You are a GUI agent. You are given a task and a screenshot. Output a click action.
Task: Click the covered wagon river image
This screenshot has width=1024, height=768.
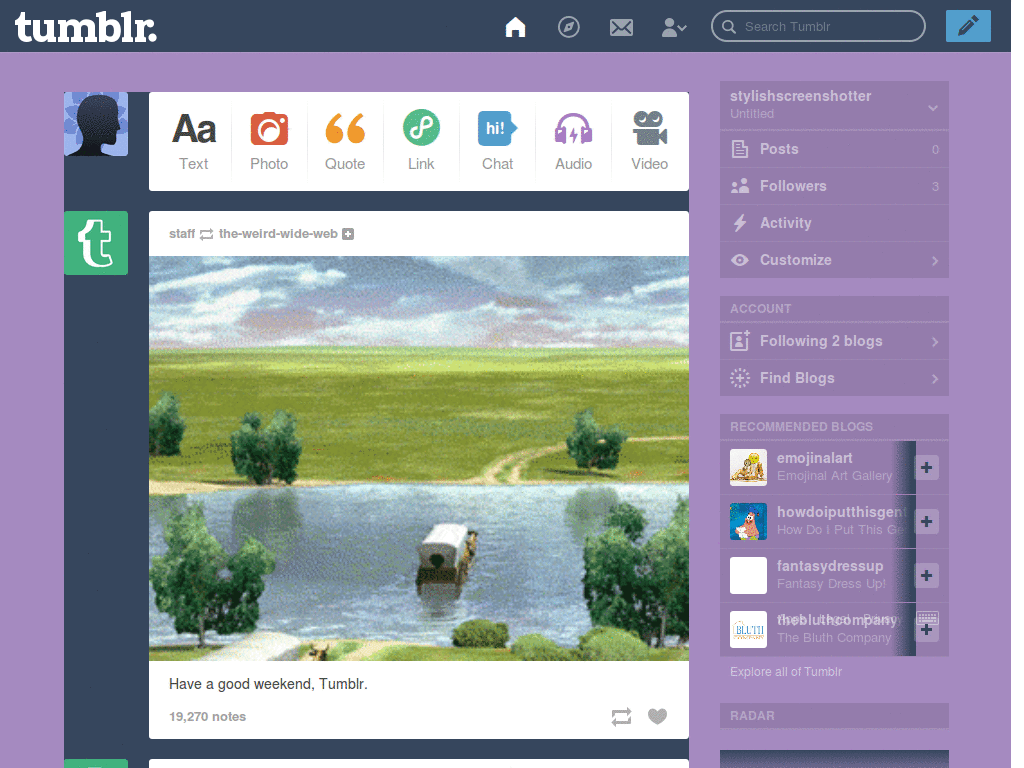click(419, 458)
